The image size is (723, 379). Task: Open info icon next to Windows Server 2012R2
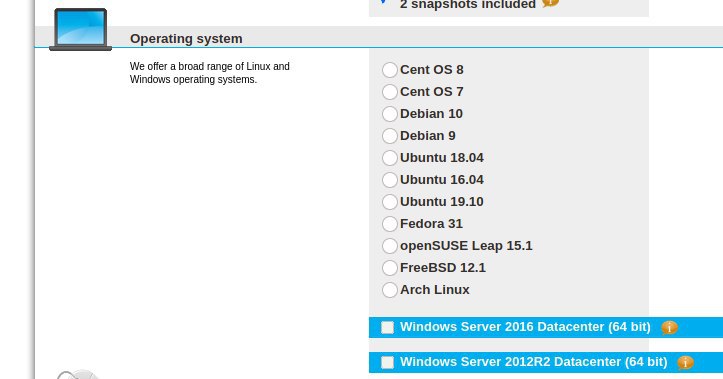tap(685, 362)
